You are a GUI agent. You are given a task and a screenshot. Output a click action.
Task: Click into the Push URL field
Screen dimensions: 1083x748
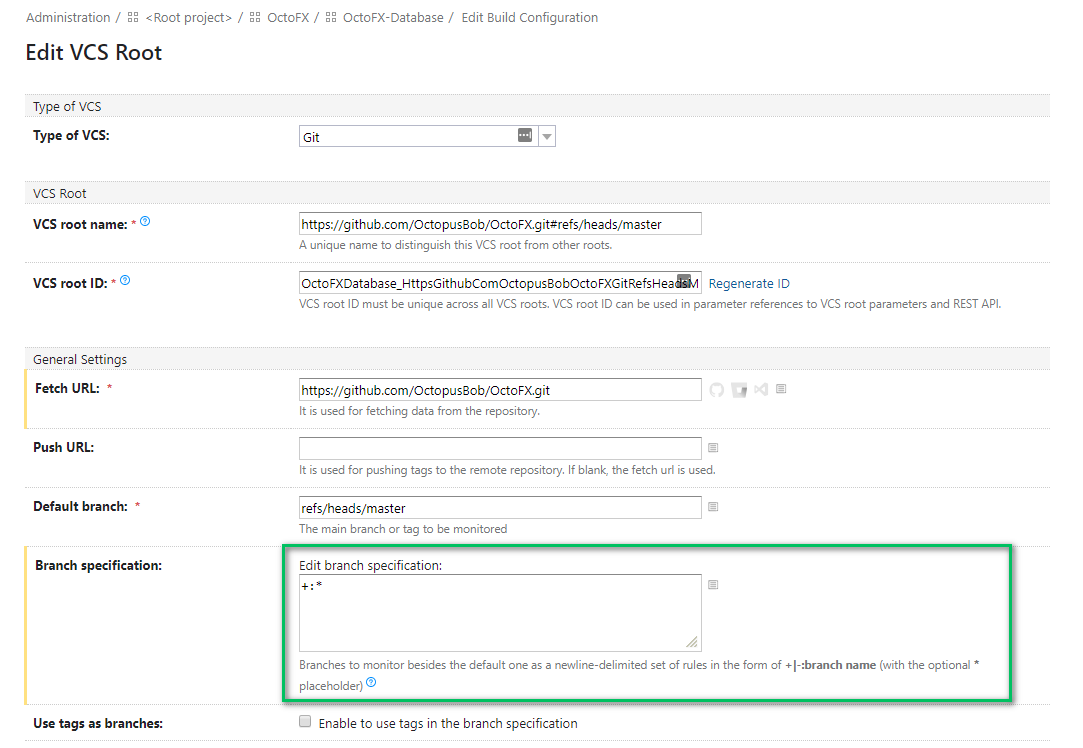(x=500, y=448)
